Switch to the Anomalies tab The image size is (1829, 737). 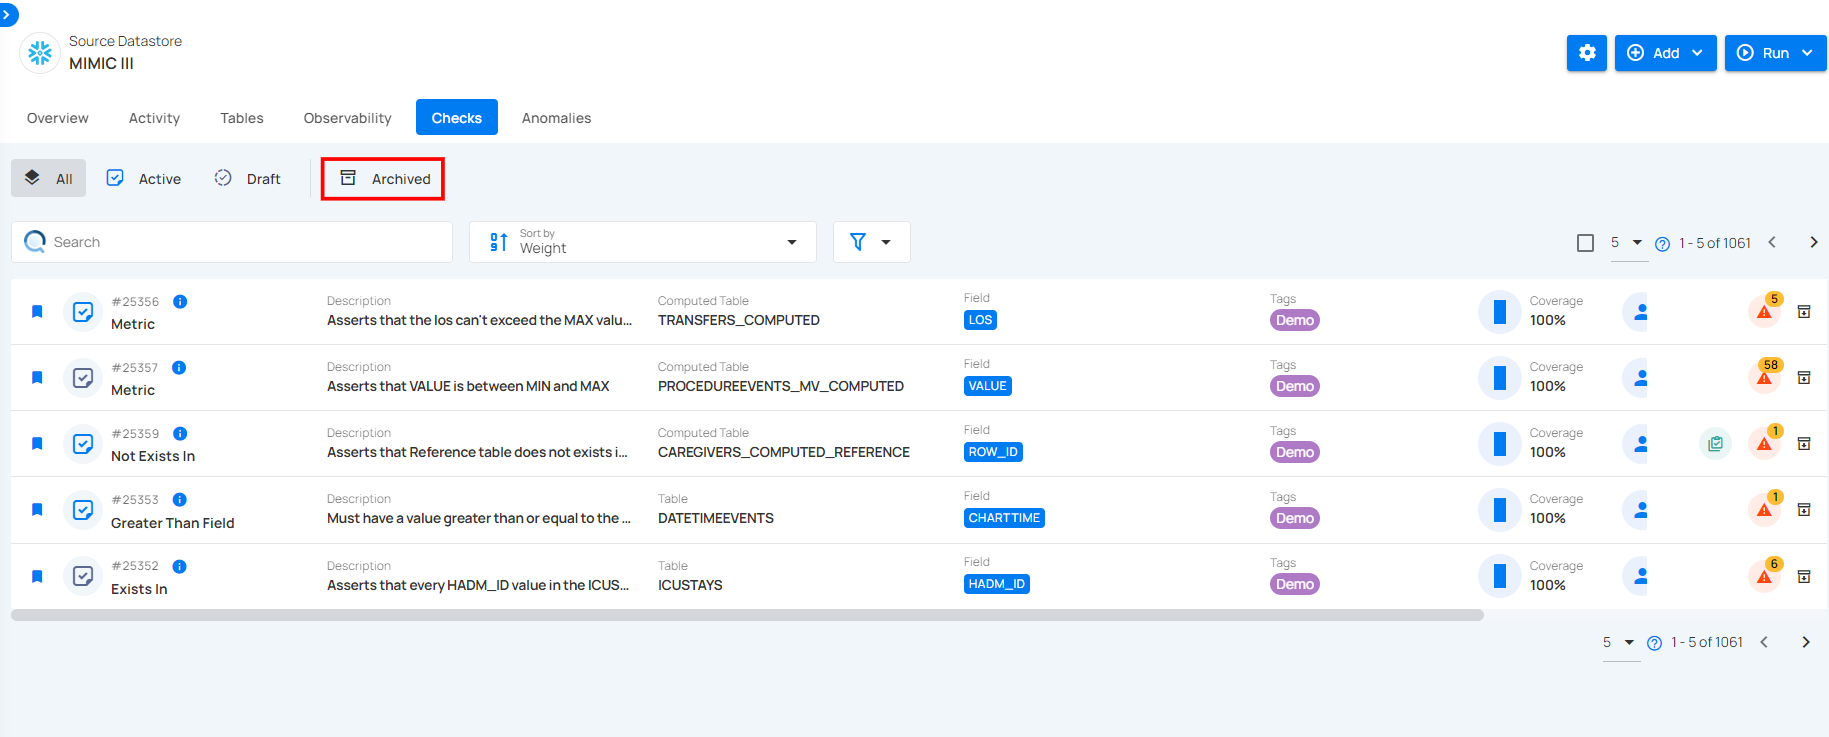[x=556, y=118]
